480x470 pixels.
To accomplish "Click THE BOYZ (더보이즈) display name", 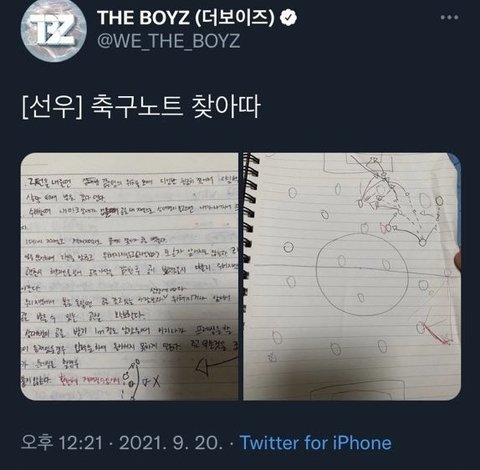I will (186, 17).
